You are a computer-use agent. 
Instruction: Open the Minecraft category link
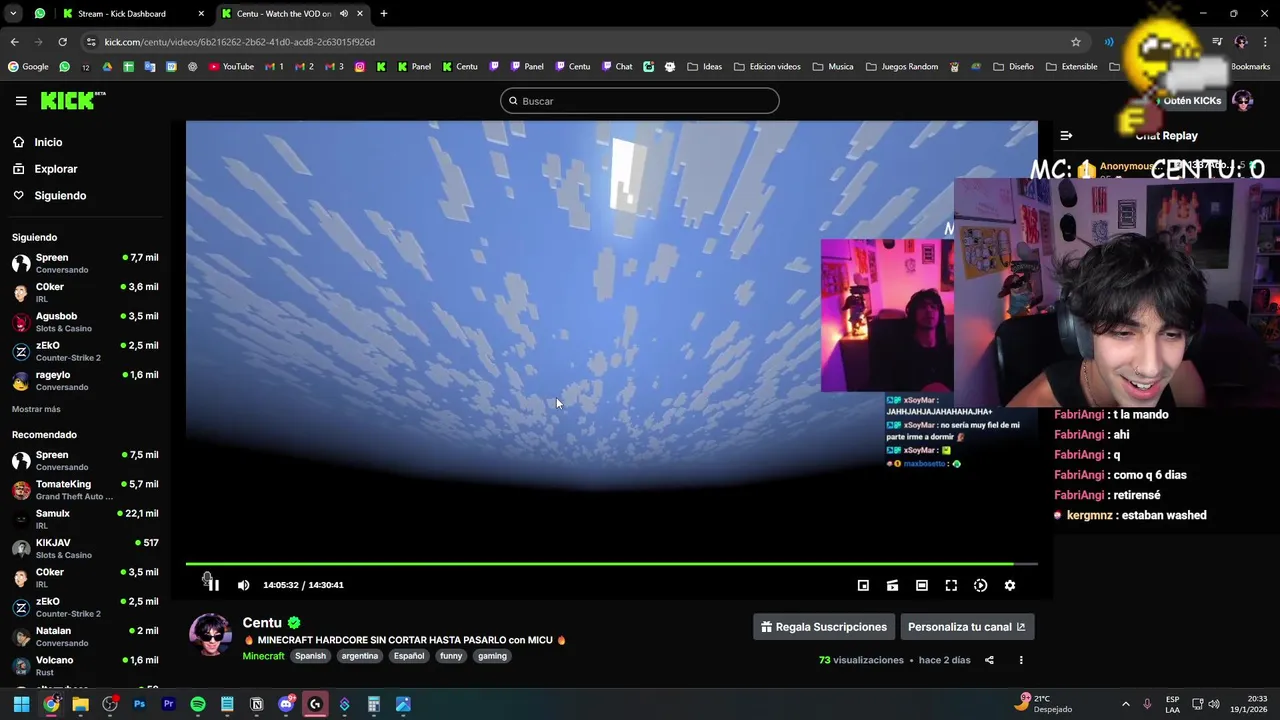pyautogui.click(x=263, y=656)
